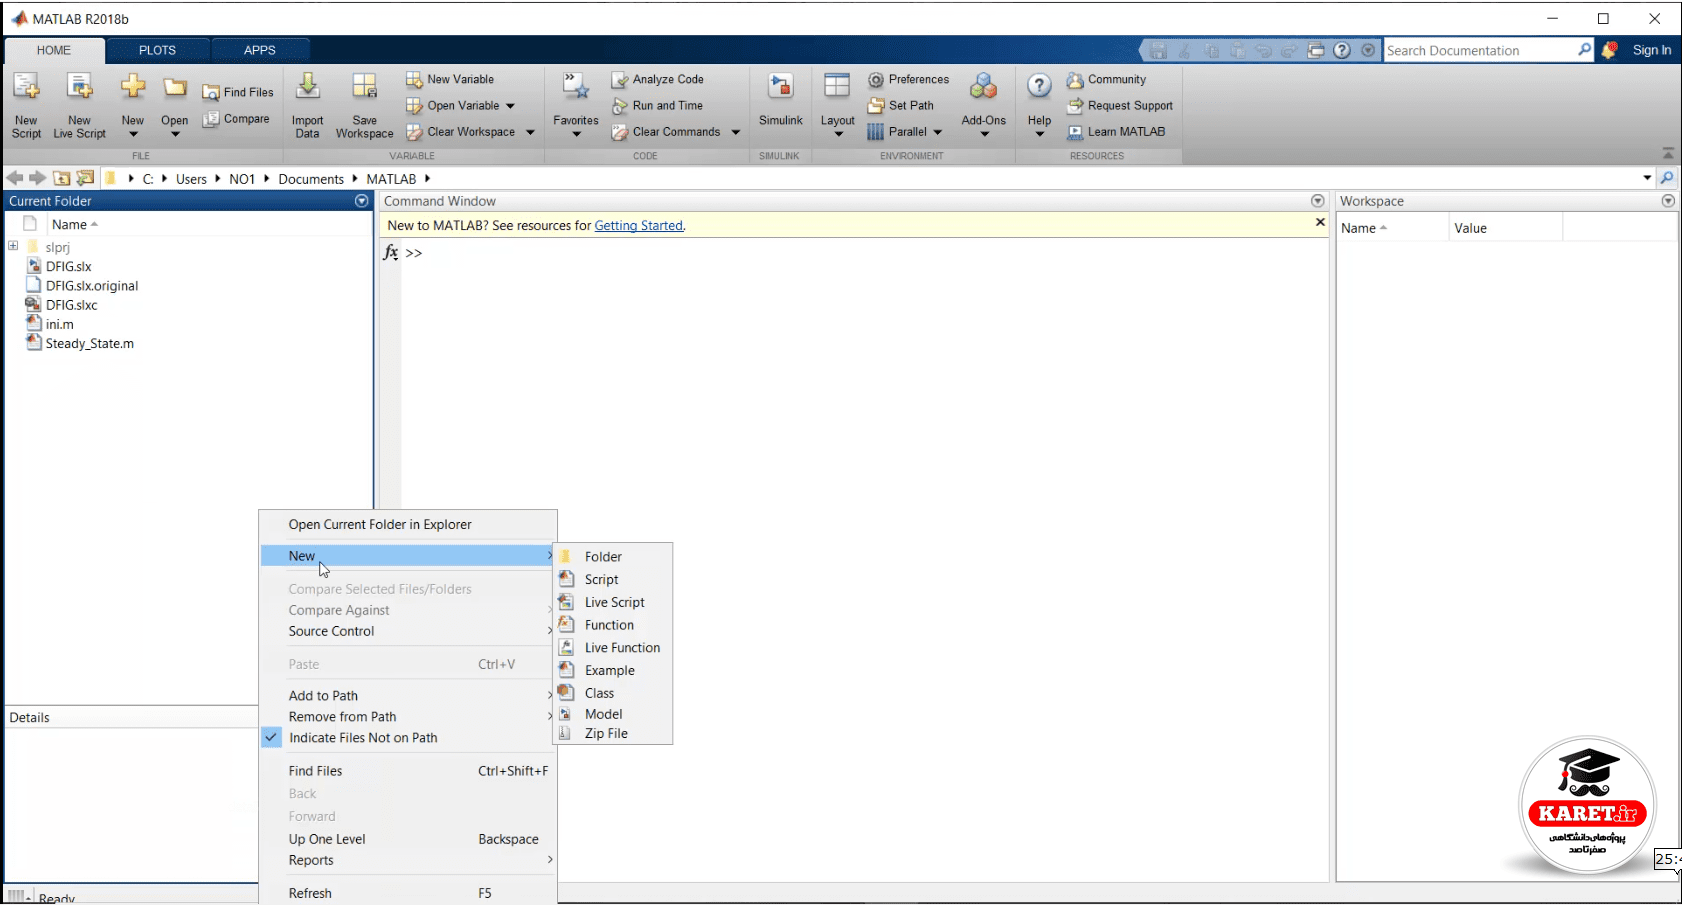Viewport: 1682px width, 905px height.
Task: Choose Script icon in New submenu
Action: [x=566, y=579]
